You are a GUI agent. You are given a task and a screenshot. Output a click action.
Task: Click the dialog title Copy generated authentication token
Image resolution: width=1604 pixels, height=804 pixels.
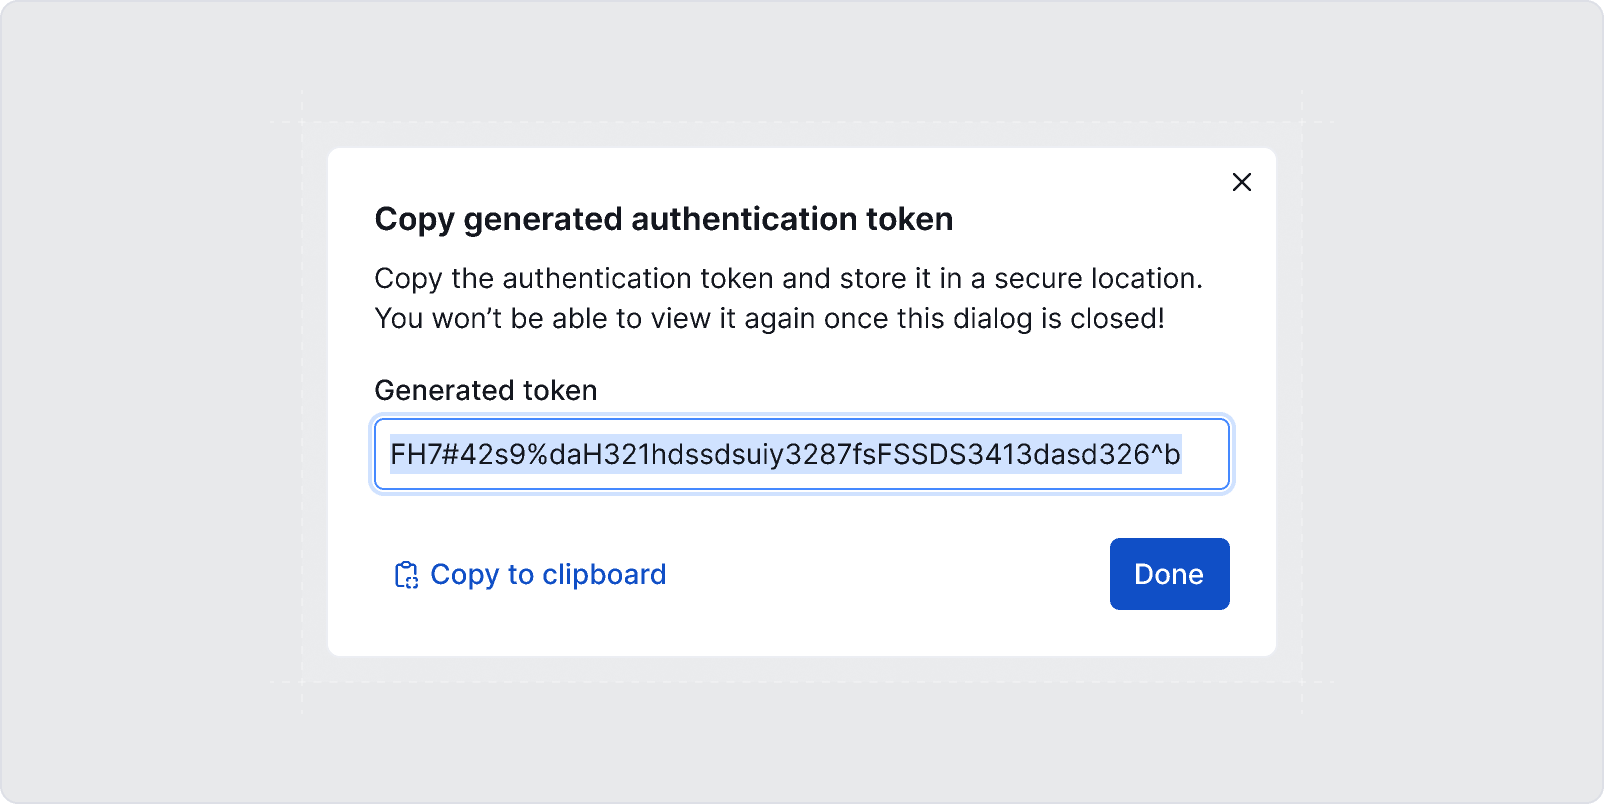pos(663,219)
